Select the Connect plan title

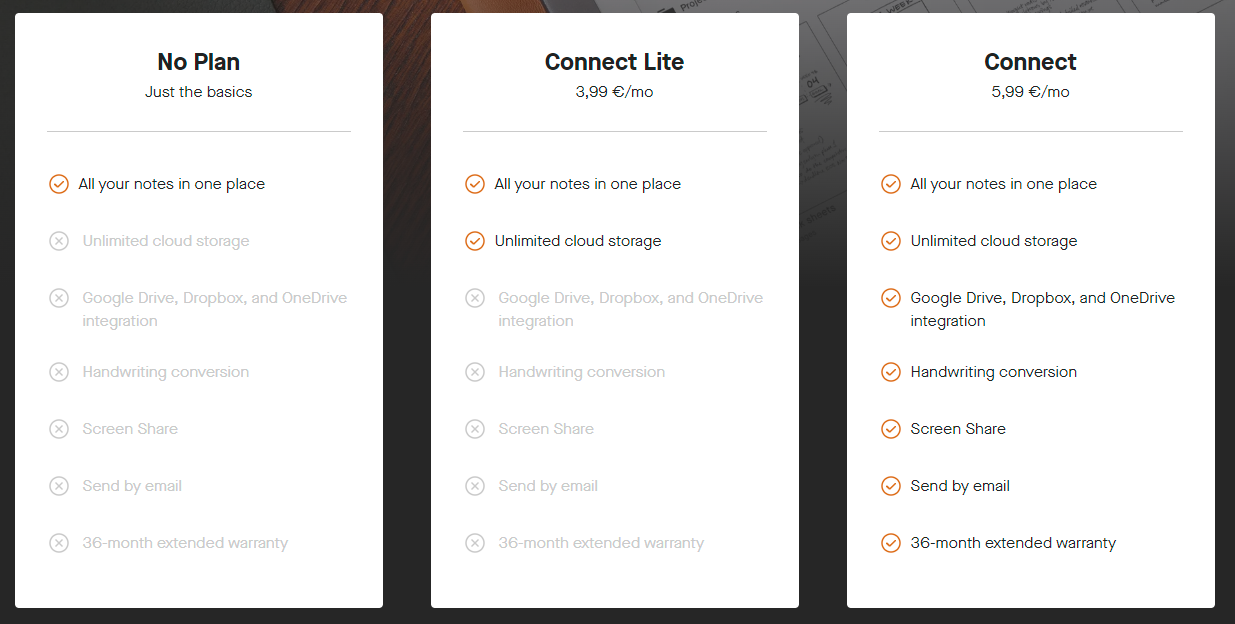(x=1031, y=62)
